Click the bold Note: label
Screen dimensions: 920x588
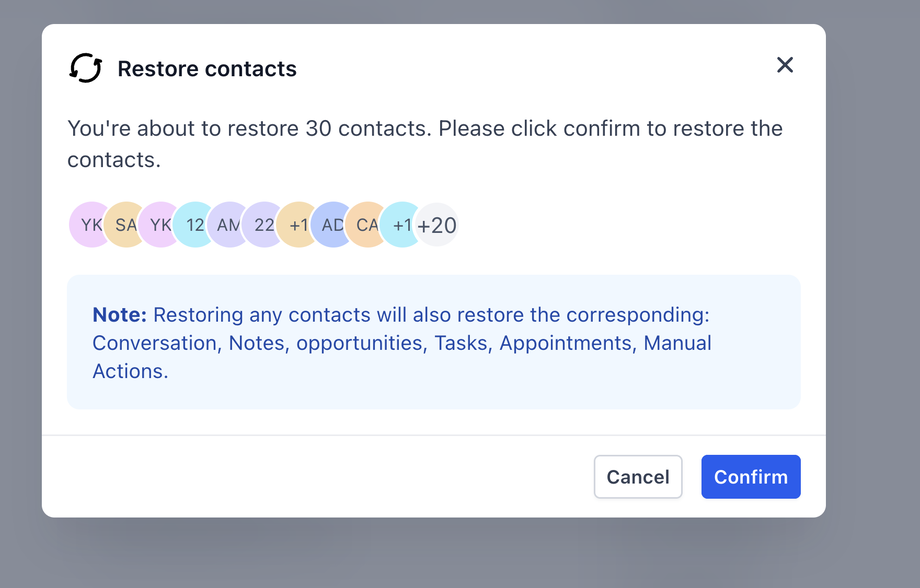pos(119,315)
